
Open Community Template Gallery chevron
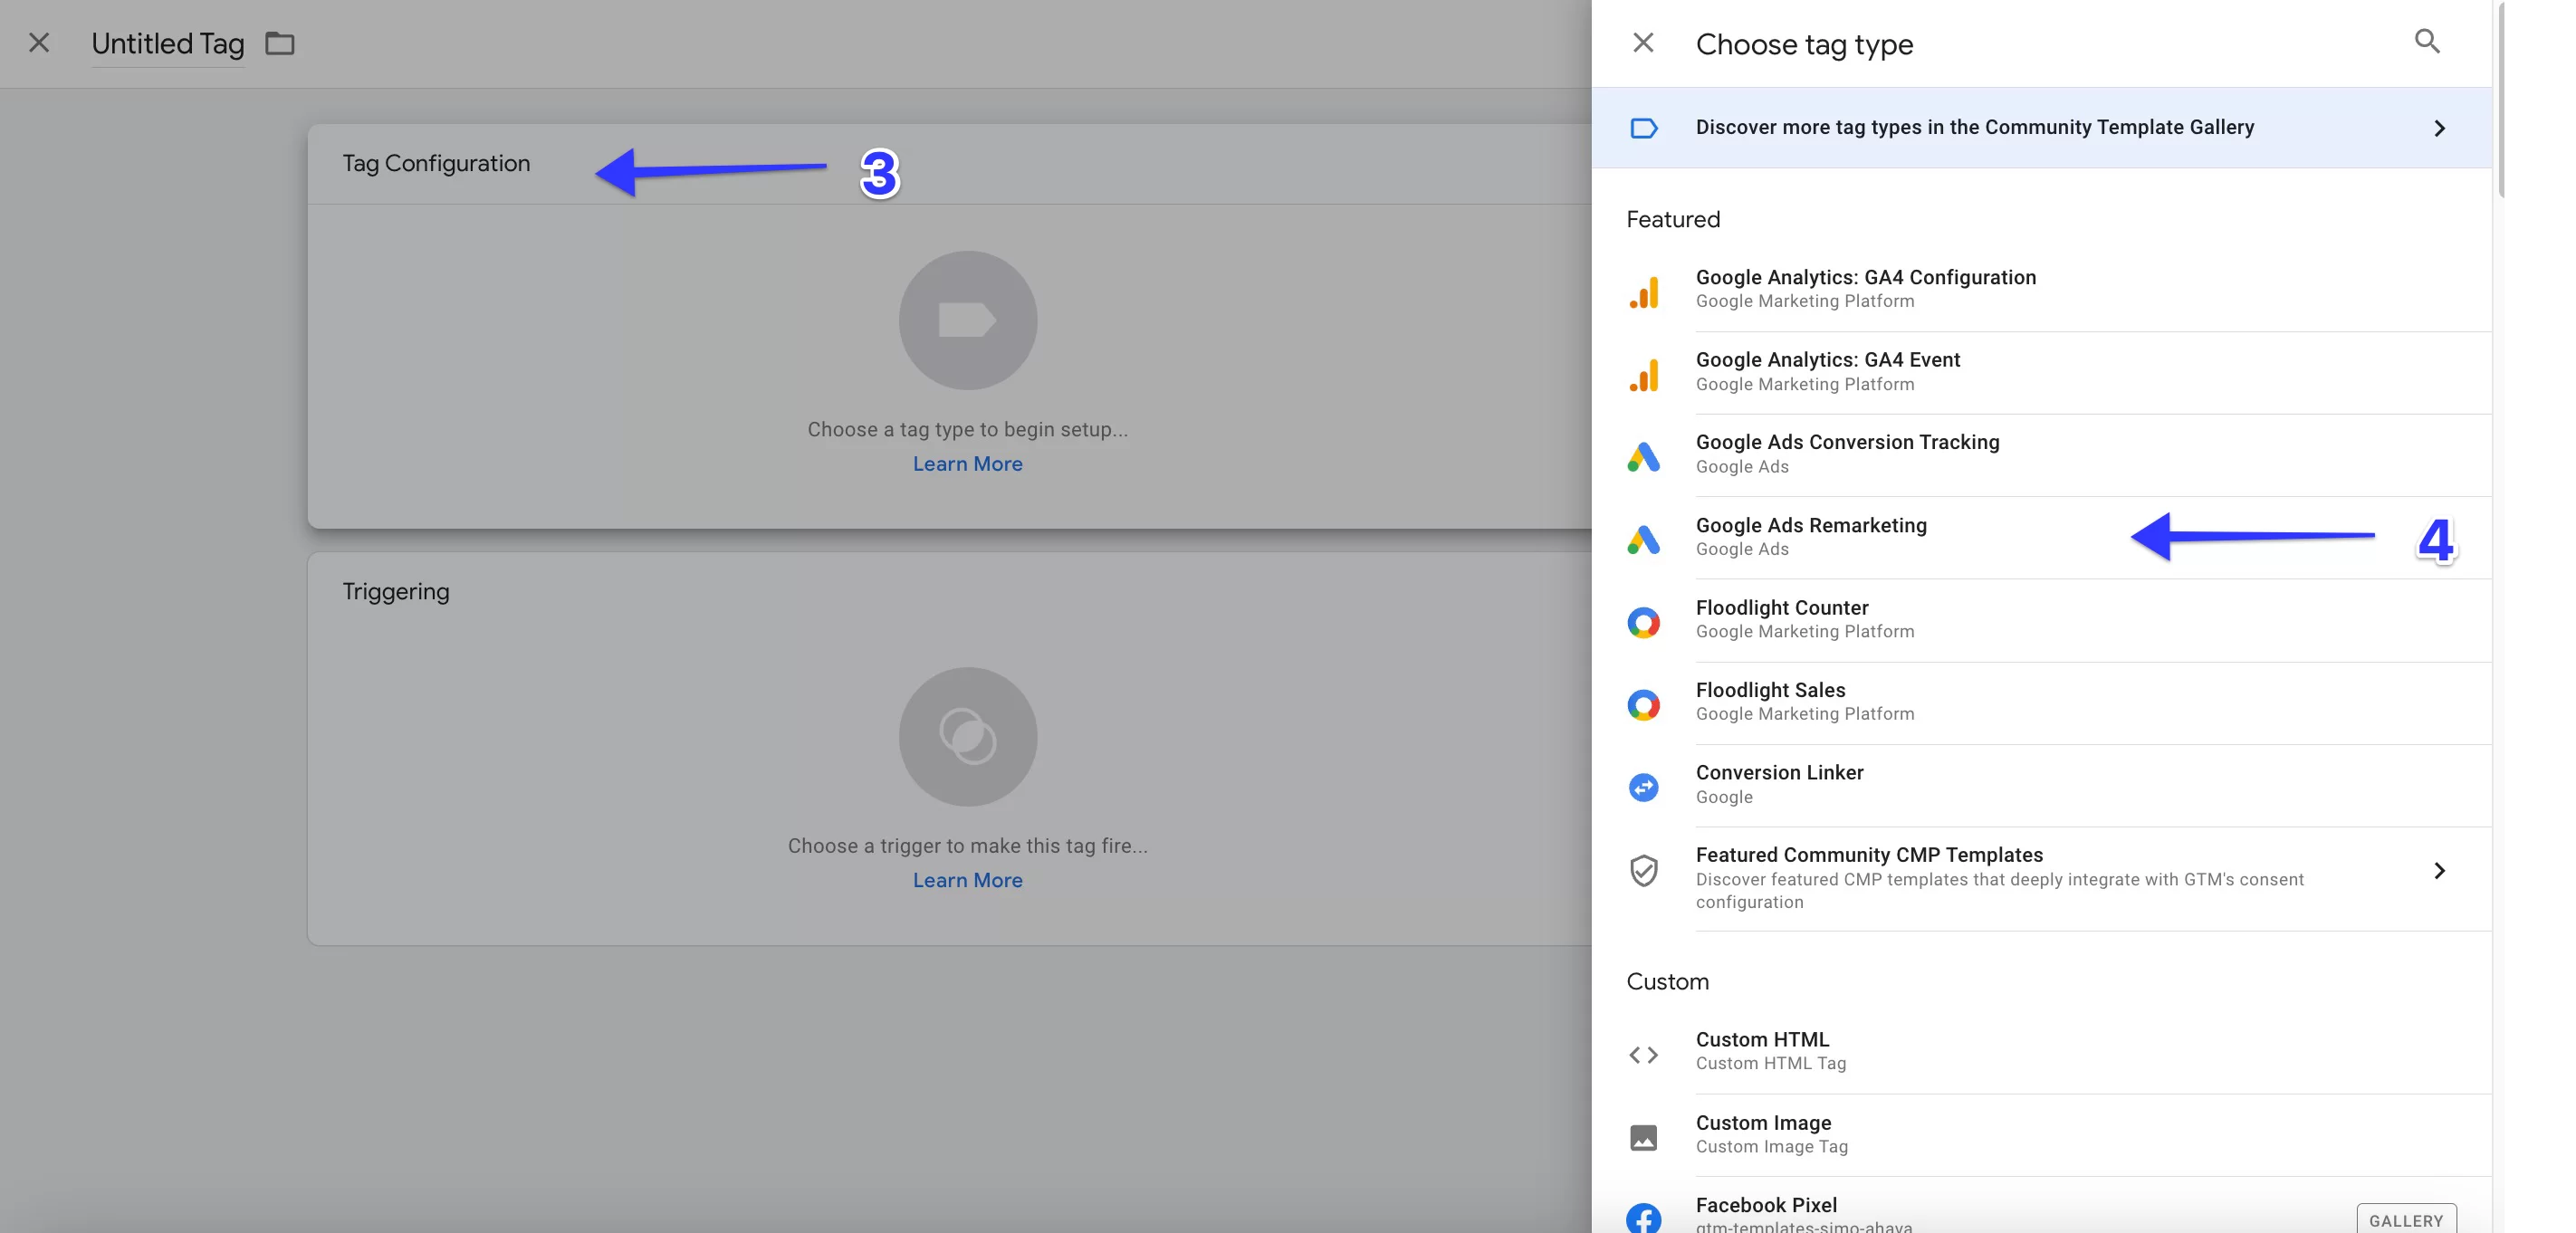click(x=2440, y=128)
